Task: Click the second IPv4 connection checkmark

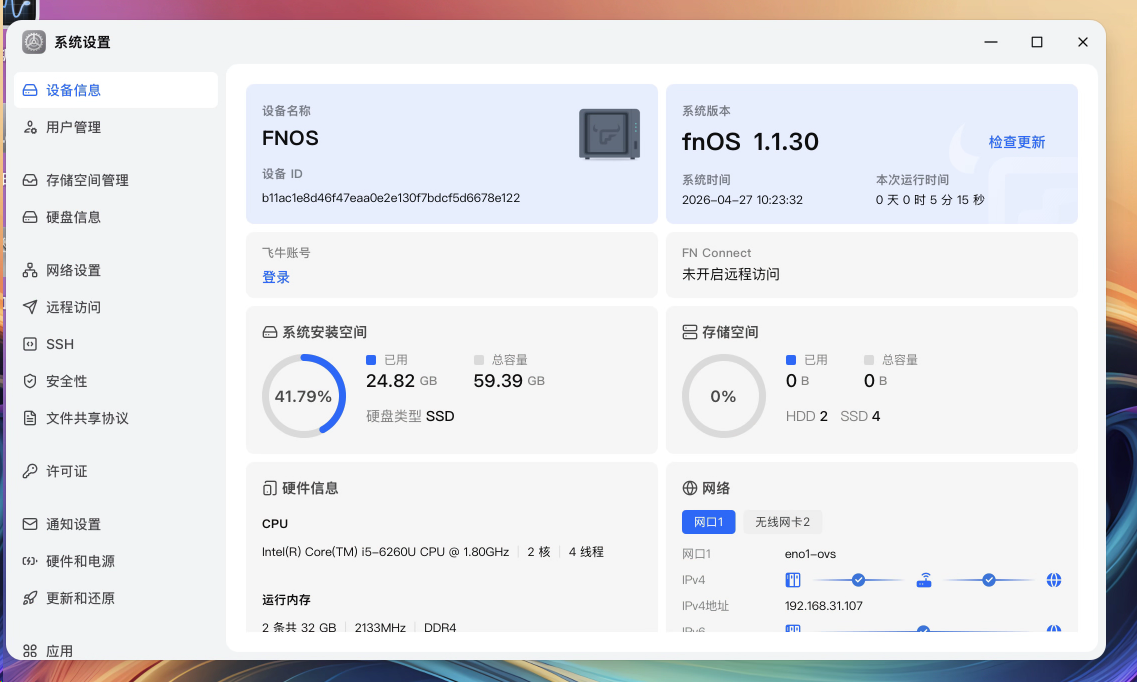Action: point(989,580)
